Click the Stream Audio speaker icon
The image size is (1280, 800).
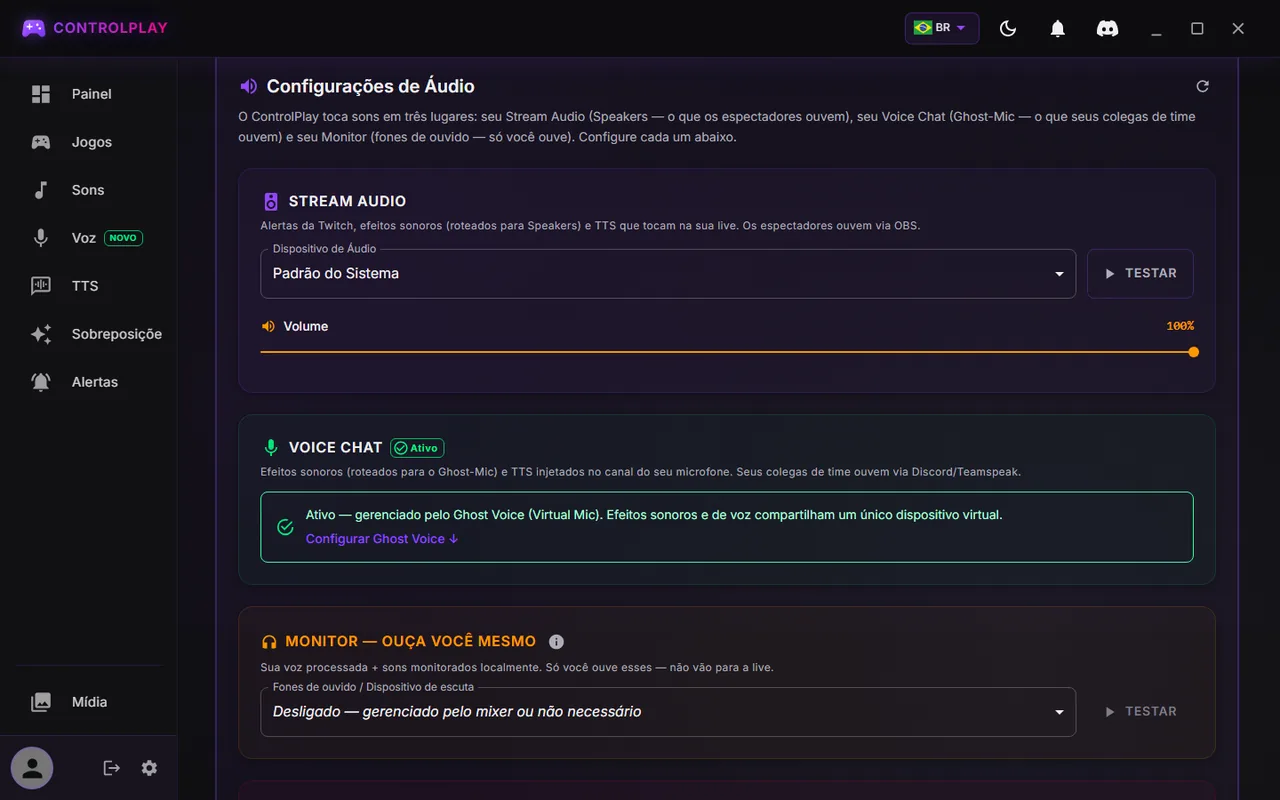click(271, 201)
